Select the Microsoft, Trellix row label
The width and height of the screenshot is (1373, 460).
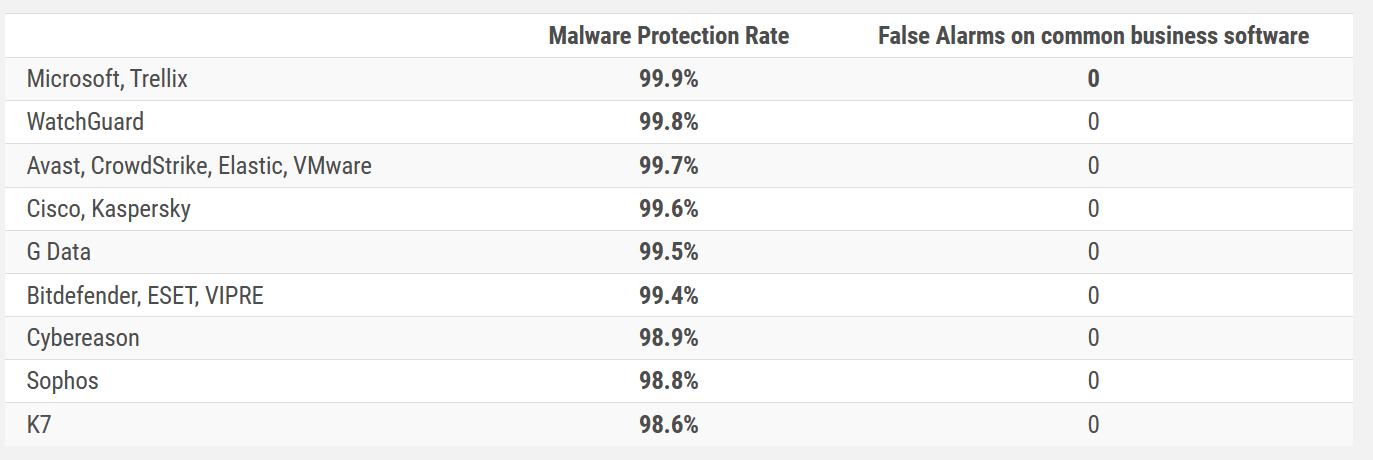point(107,79)
